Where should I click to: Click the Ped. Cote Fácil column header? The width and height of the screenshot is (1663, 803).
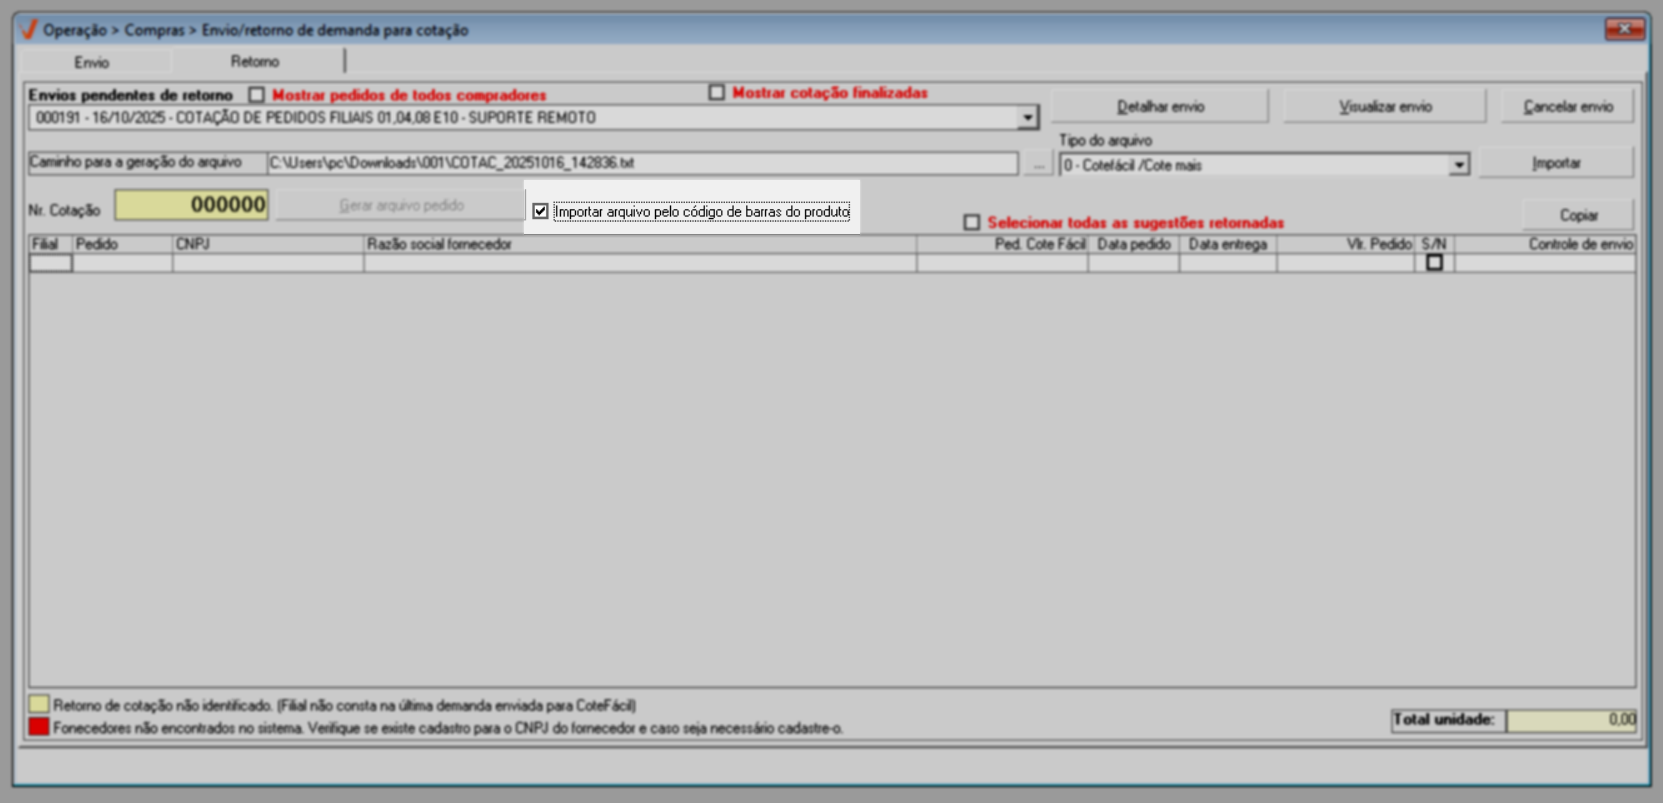point(1002,244)
